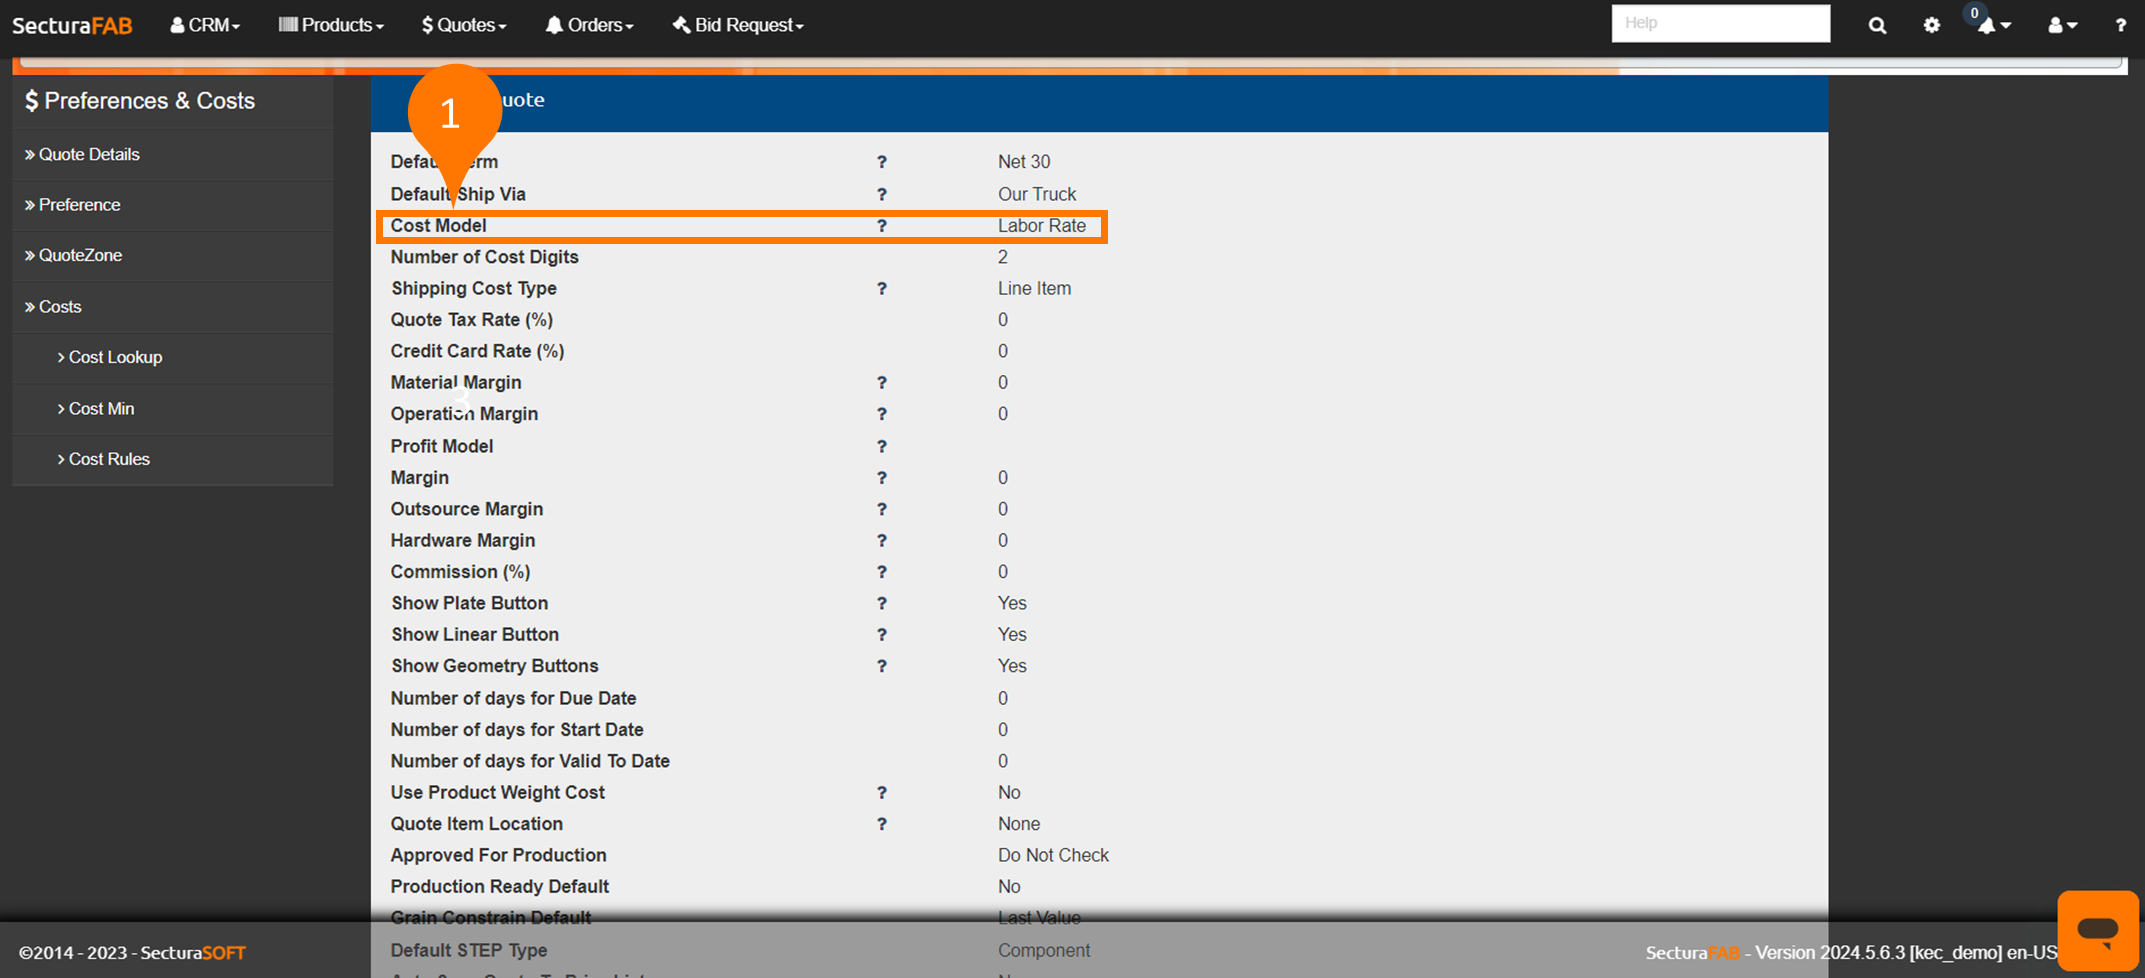Open the user account menu
The width and height of the screenshot is (2145, 978).
pyautogui.click(x=2061, y=25)
